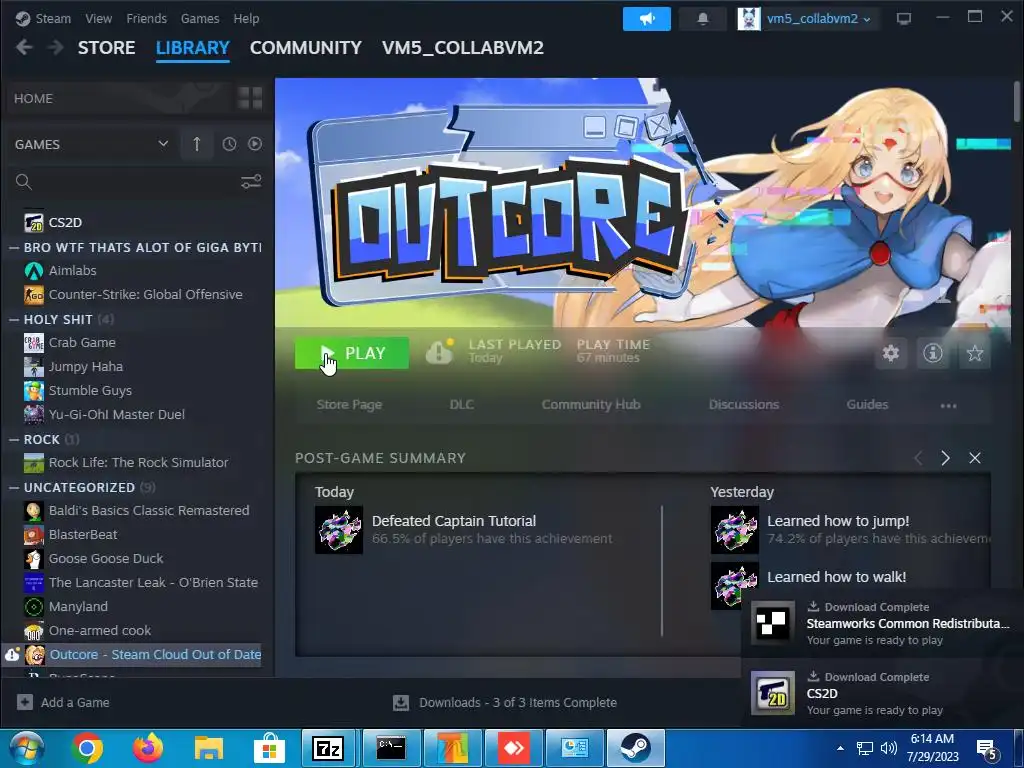Collapse the ROCK category
Viewport: 1024px width, 768px height.
[14, 440]
